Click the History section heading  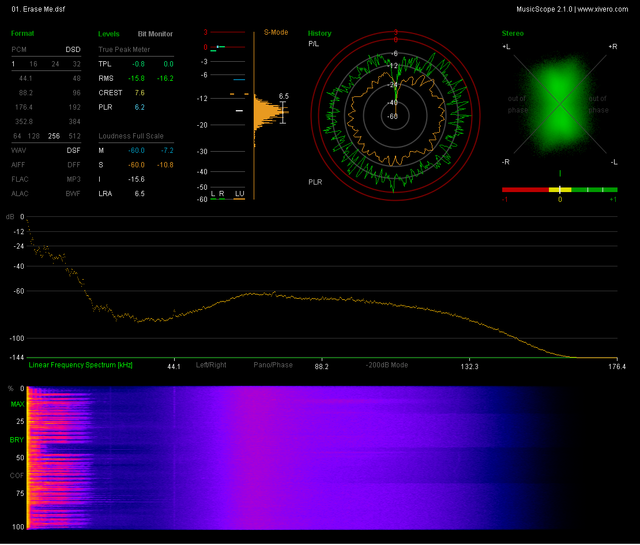click(320, 33)
